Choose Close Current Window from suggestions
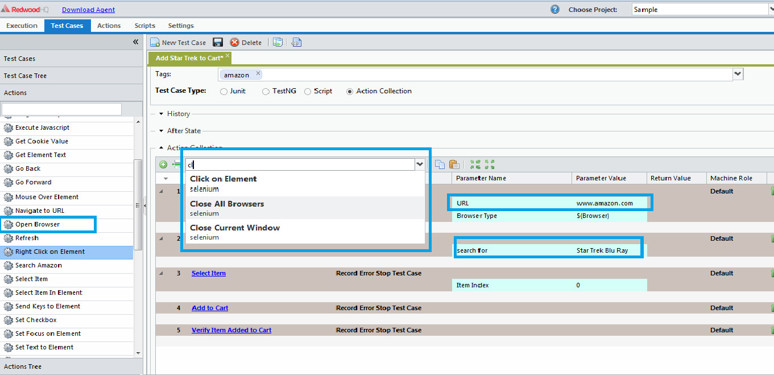Screen dimensions: 774x375 (305, 232)
